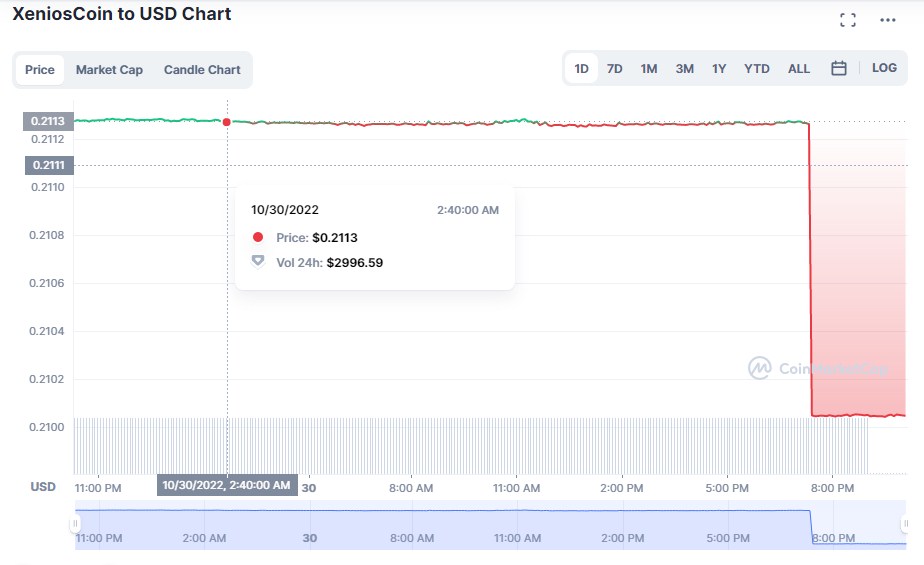
Task: Open fullscreen chart view icon
Action: (x=847, y=20)
